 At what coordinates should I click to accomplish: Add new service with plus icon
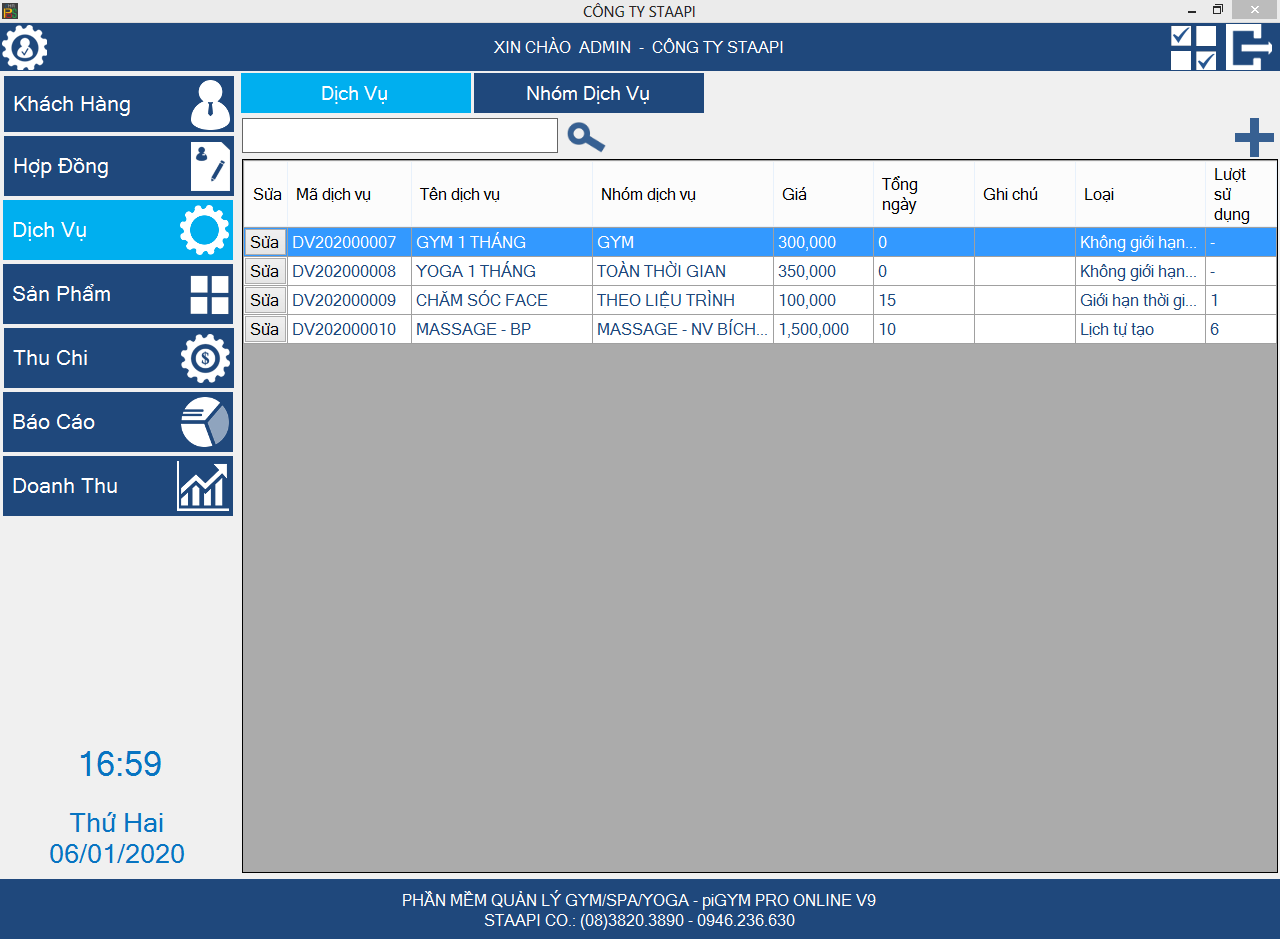(1254, 138)
